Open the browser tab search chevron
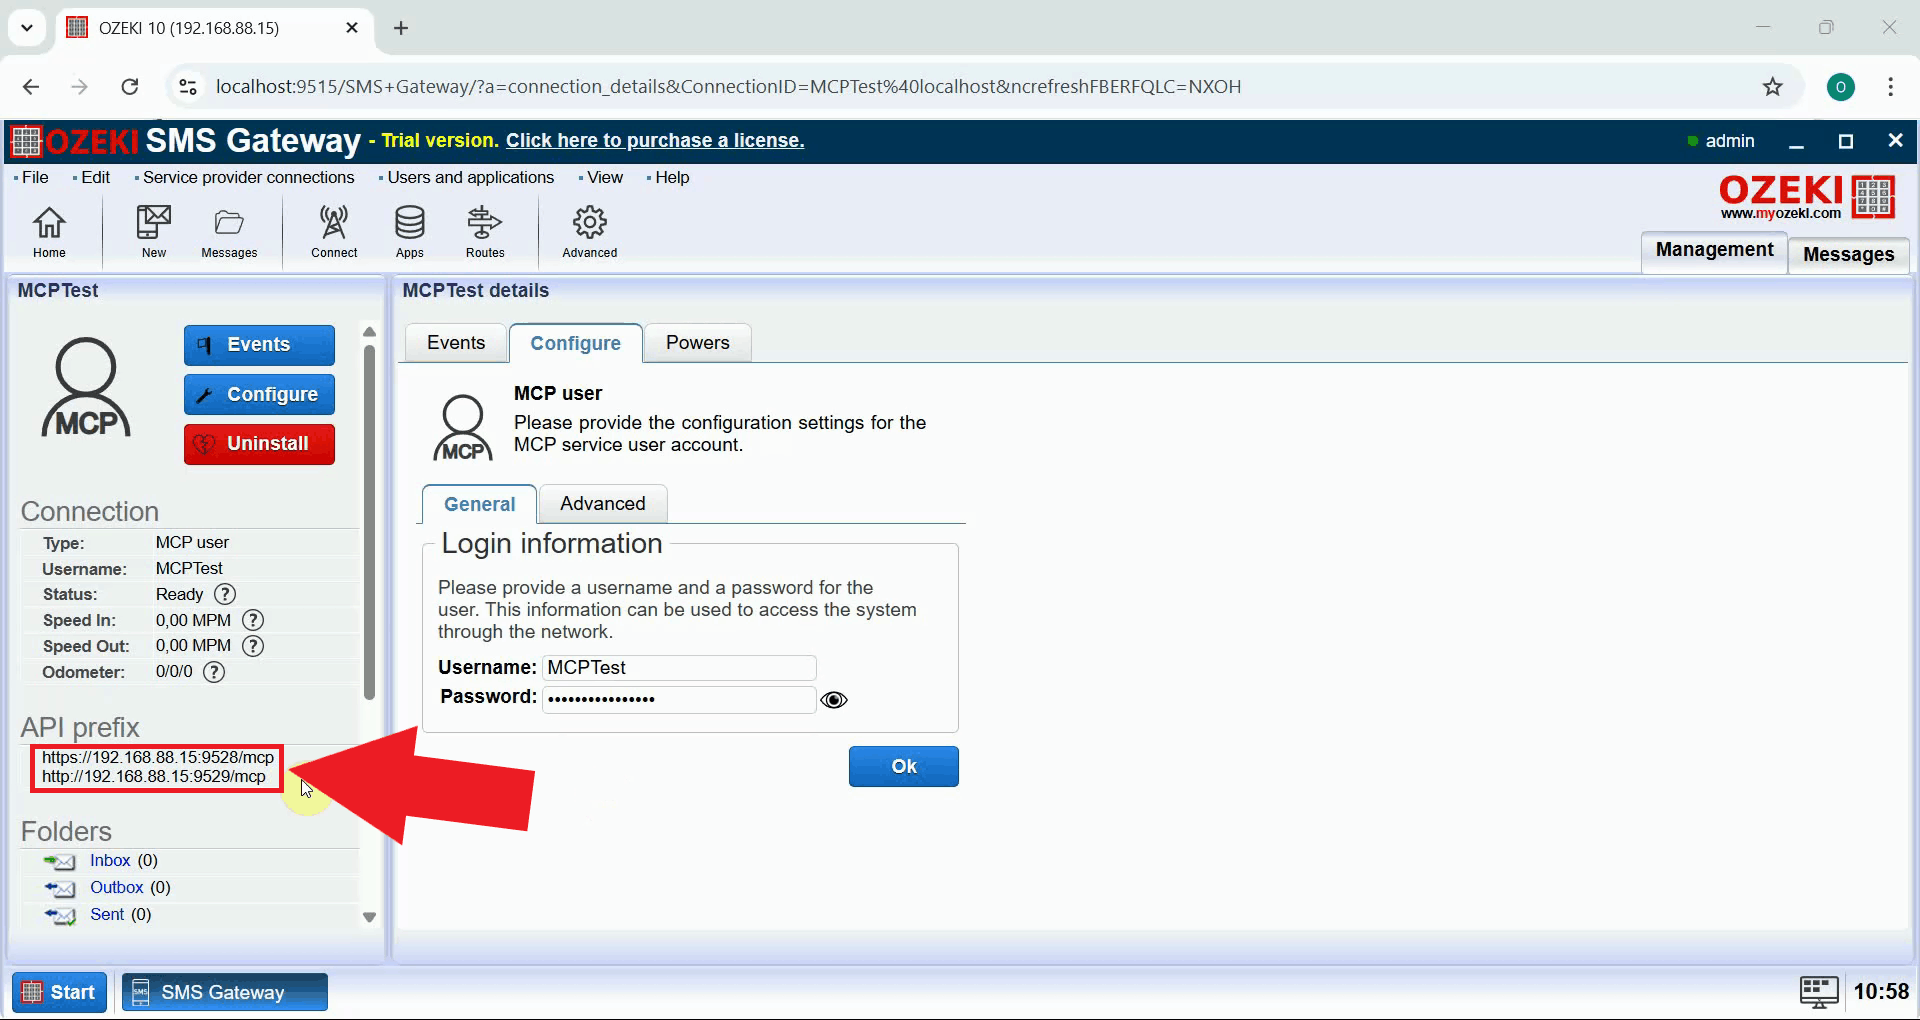The height and width of the screenshot is (1020, 1920). (26, 27)
